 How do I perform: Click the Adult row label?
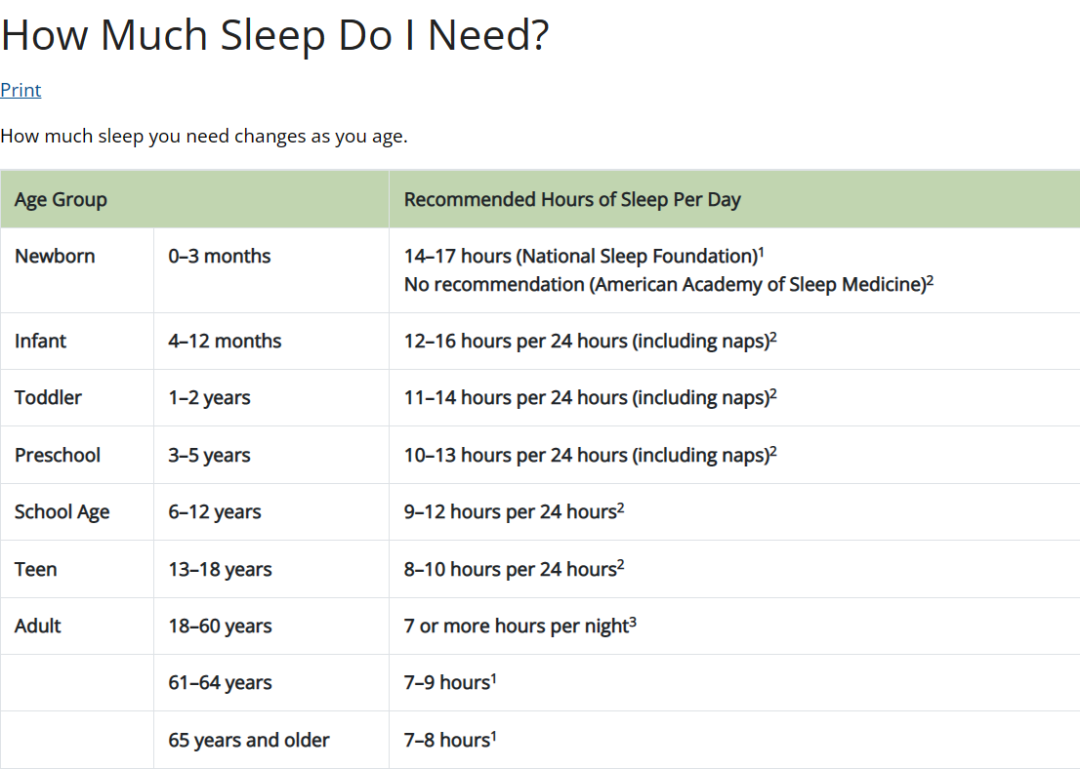(38, 626)
